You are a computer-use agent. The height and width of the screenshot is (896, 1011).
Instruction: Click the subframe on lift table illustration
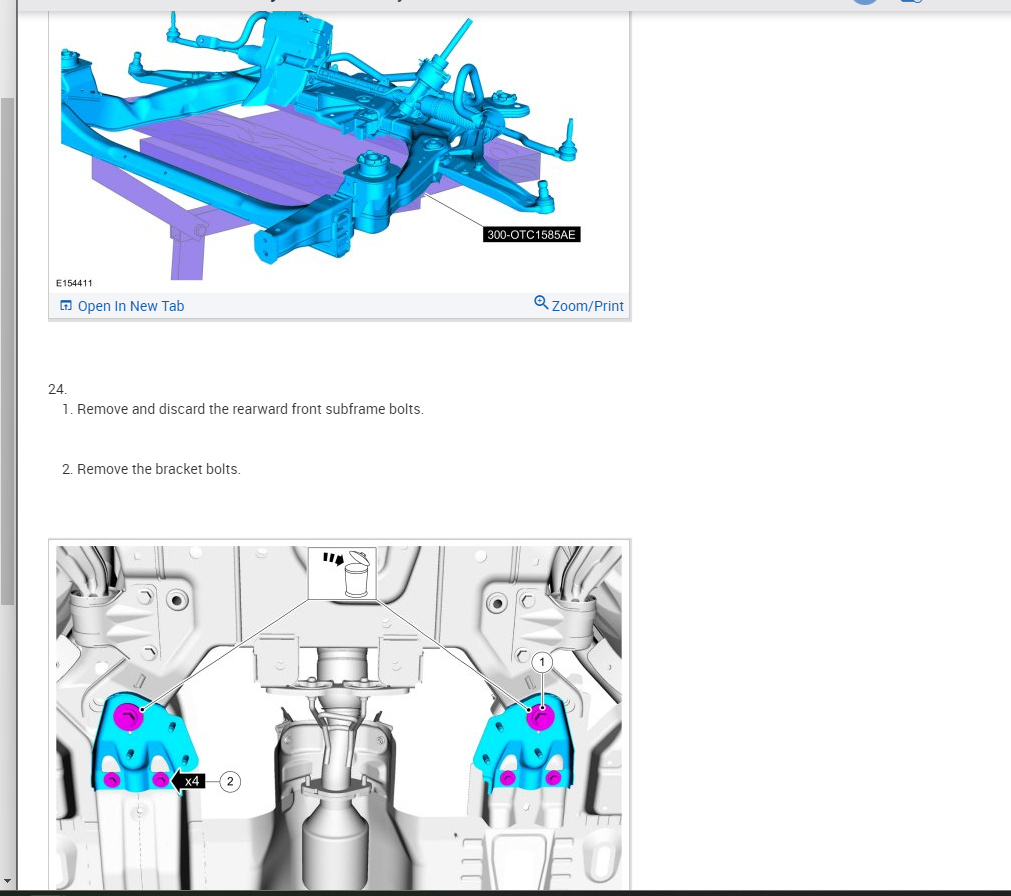(339, 150)
